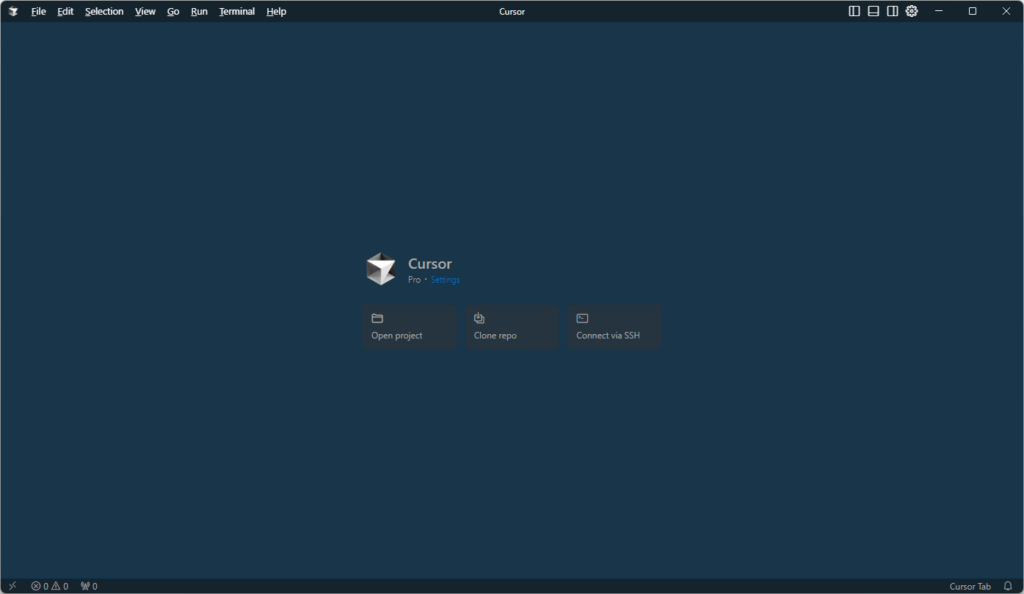Image resolution: width=1024 pixels, height=594 pixels.
Task: Click the Connect via SSH button
Action: point(614,327)
